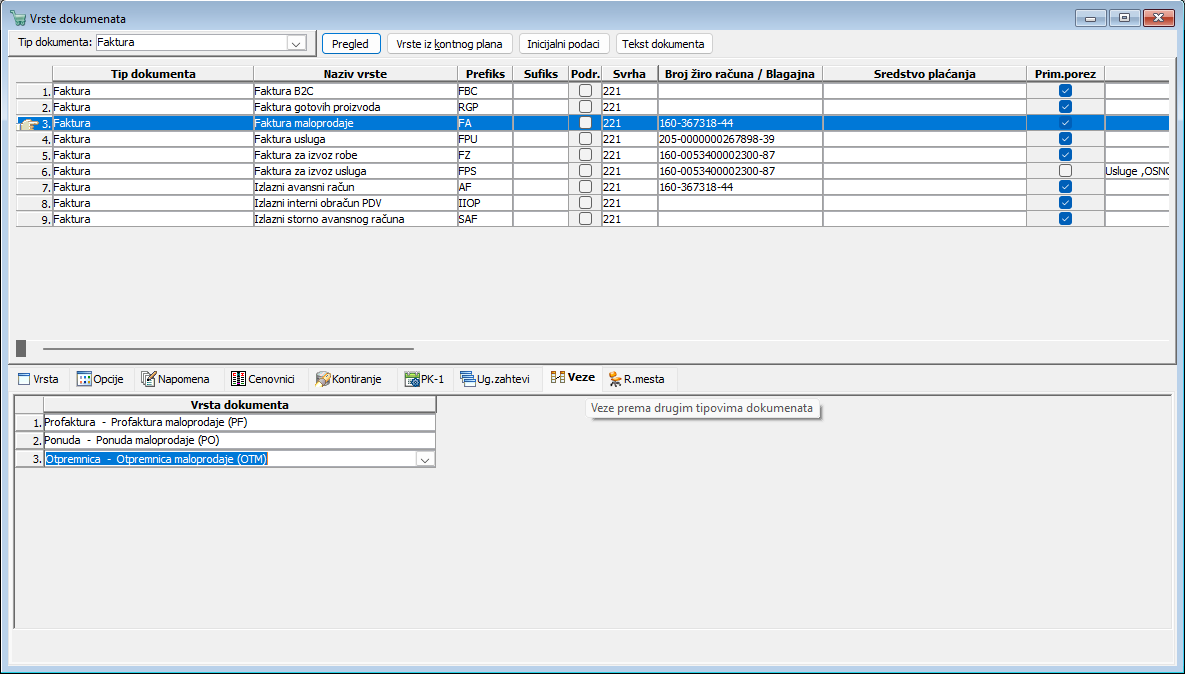Switch to the Cenovnici tab

pos(264,379)
